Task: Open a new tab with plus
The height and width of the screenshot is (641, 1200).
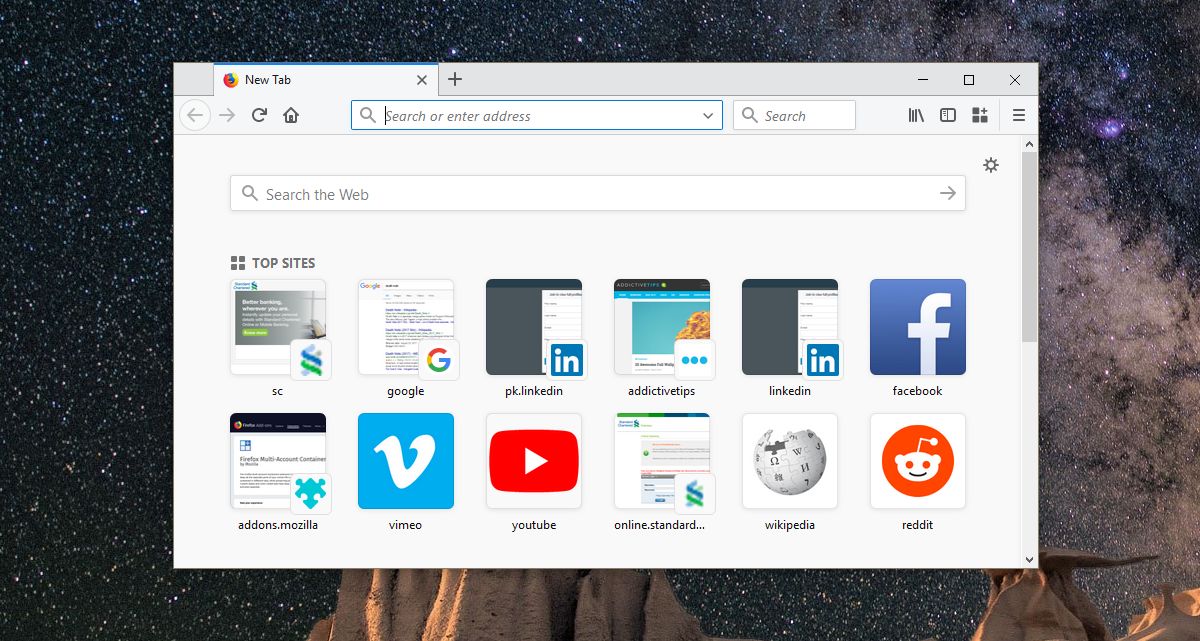Action: 455,79
